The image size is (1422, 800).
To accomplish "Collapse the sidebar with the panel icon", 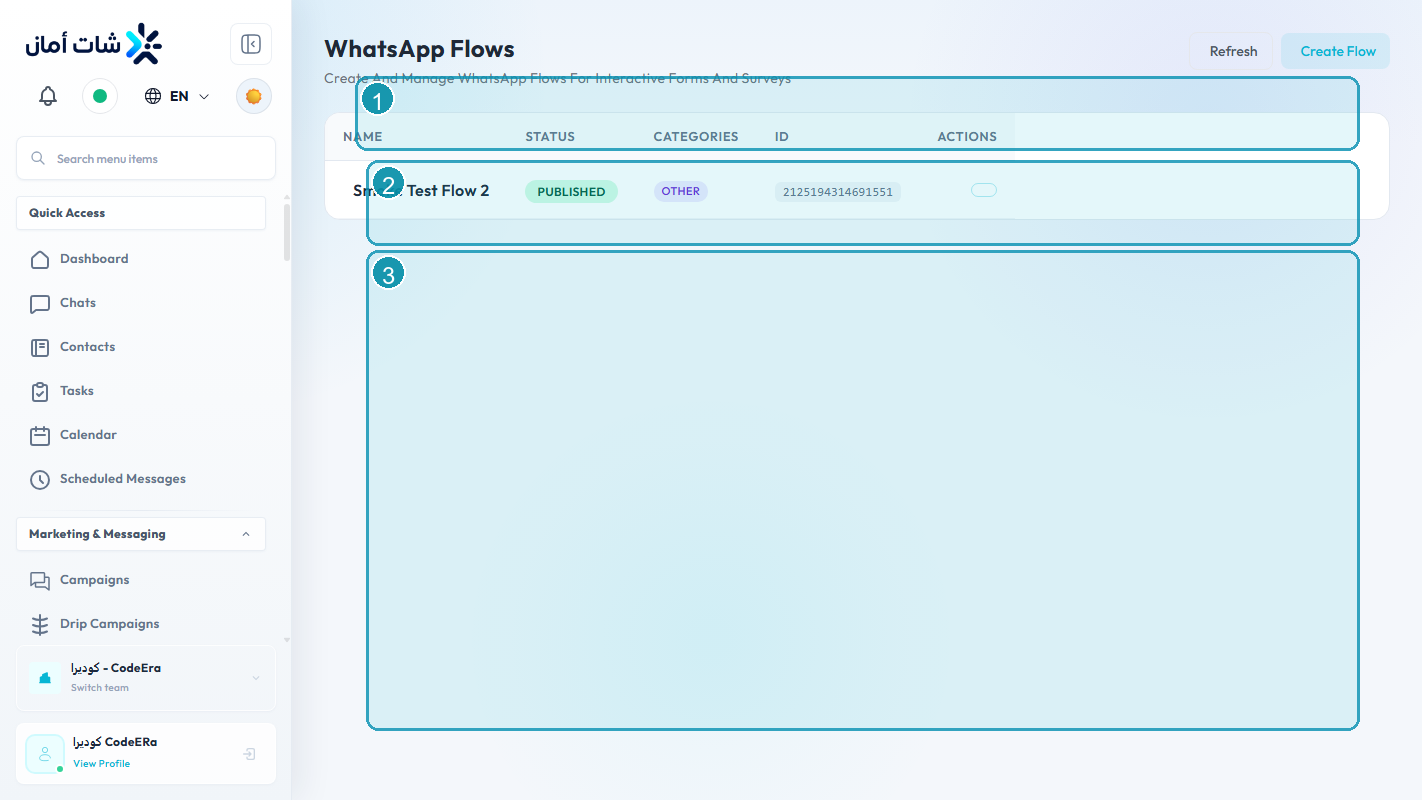I will tap(251, 44).
